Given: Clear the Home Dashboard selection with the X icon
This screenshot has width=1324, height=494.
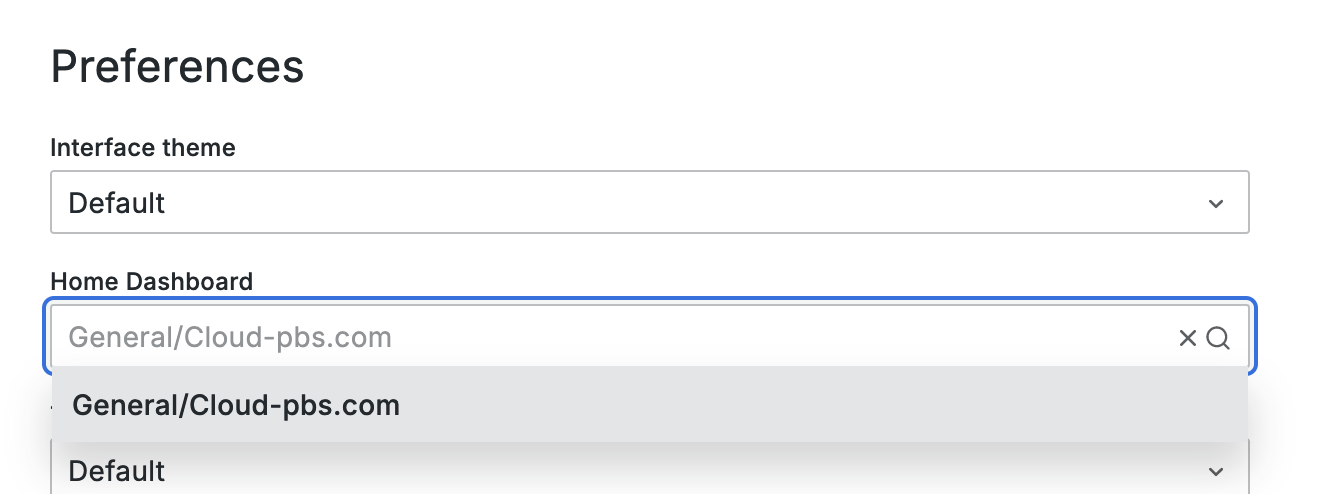Looking at the screenshot, I should tap(1187, 338).
